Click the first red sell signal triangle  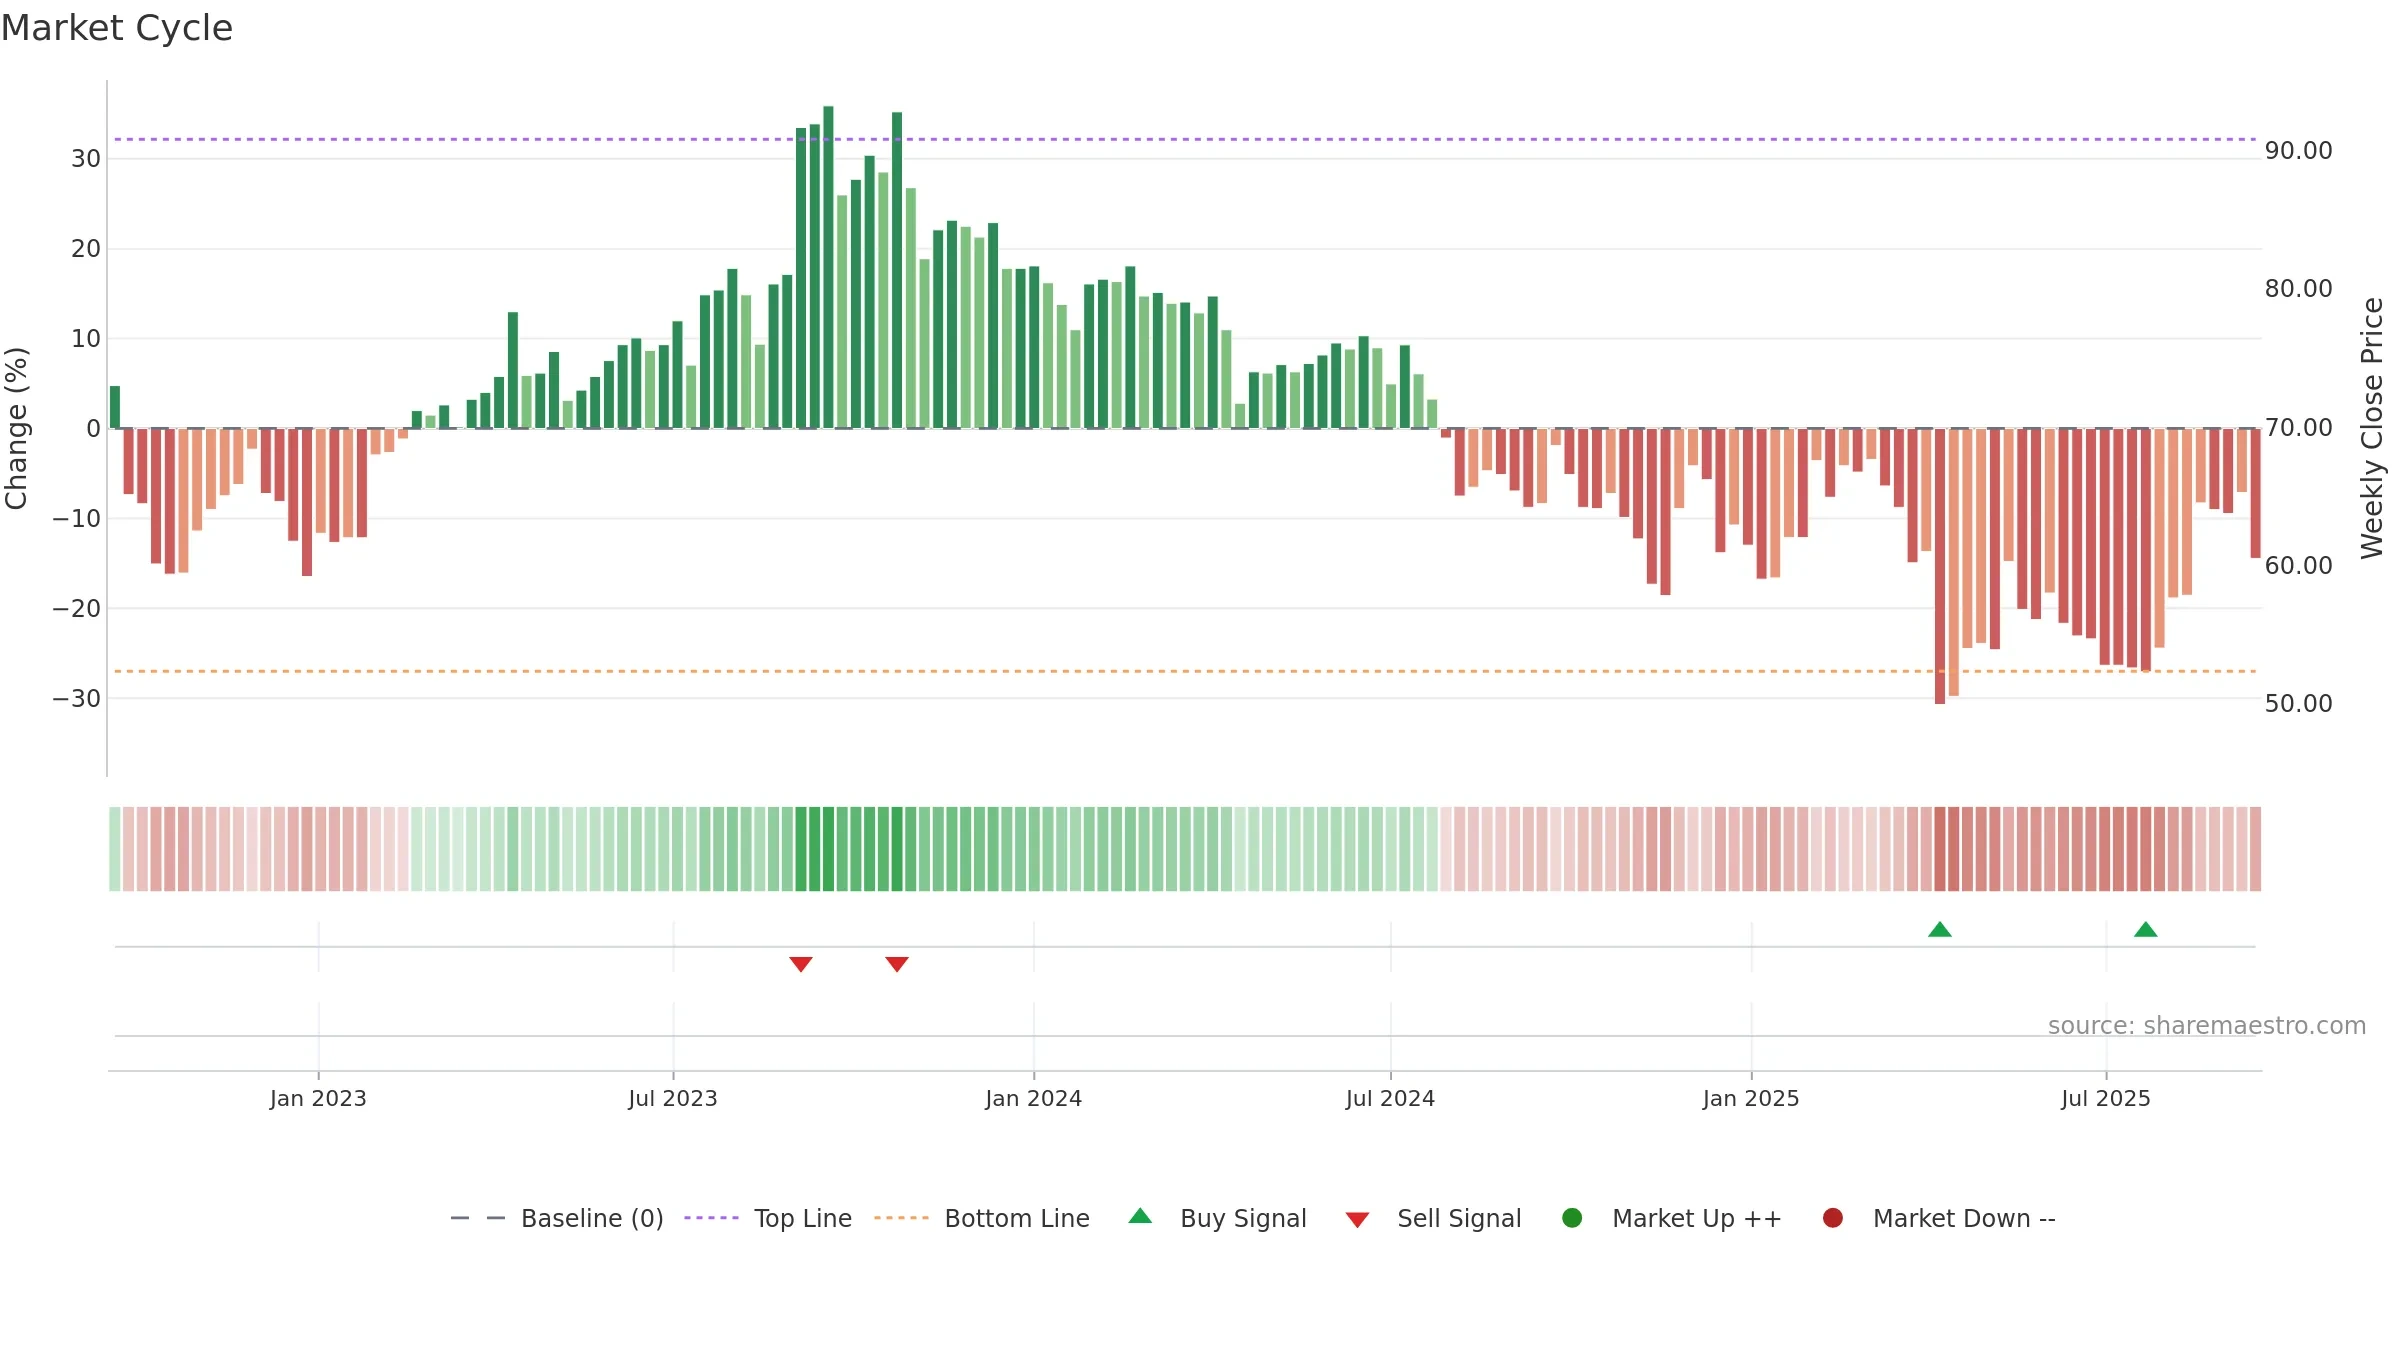click(x=801, y=964)
